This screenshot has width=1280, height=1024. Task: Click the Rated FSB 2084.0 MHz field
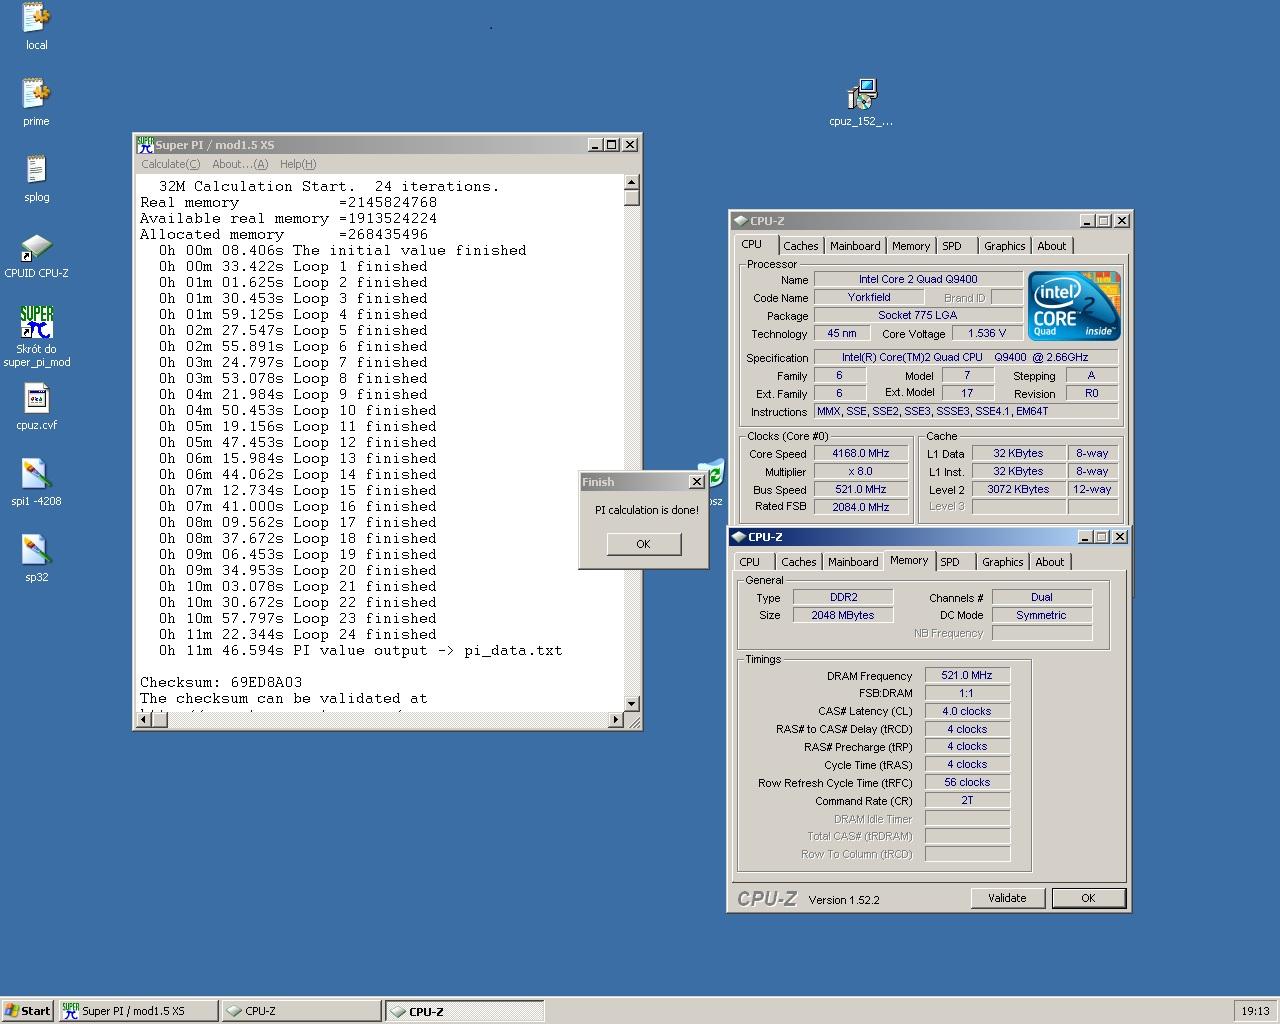(x=860, y=507)
